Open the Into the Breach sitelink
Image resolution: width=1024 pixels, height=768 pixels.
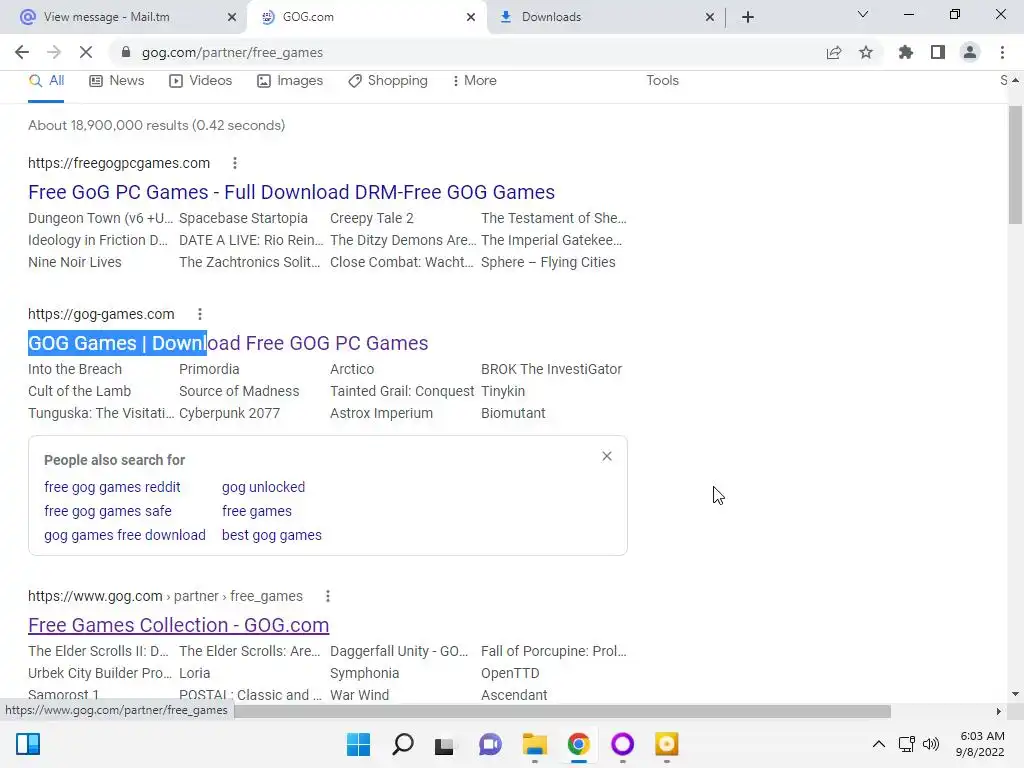pos(74,369)
